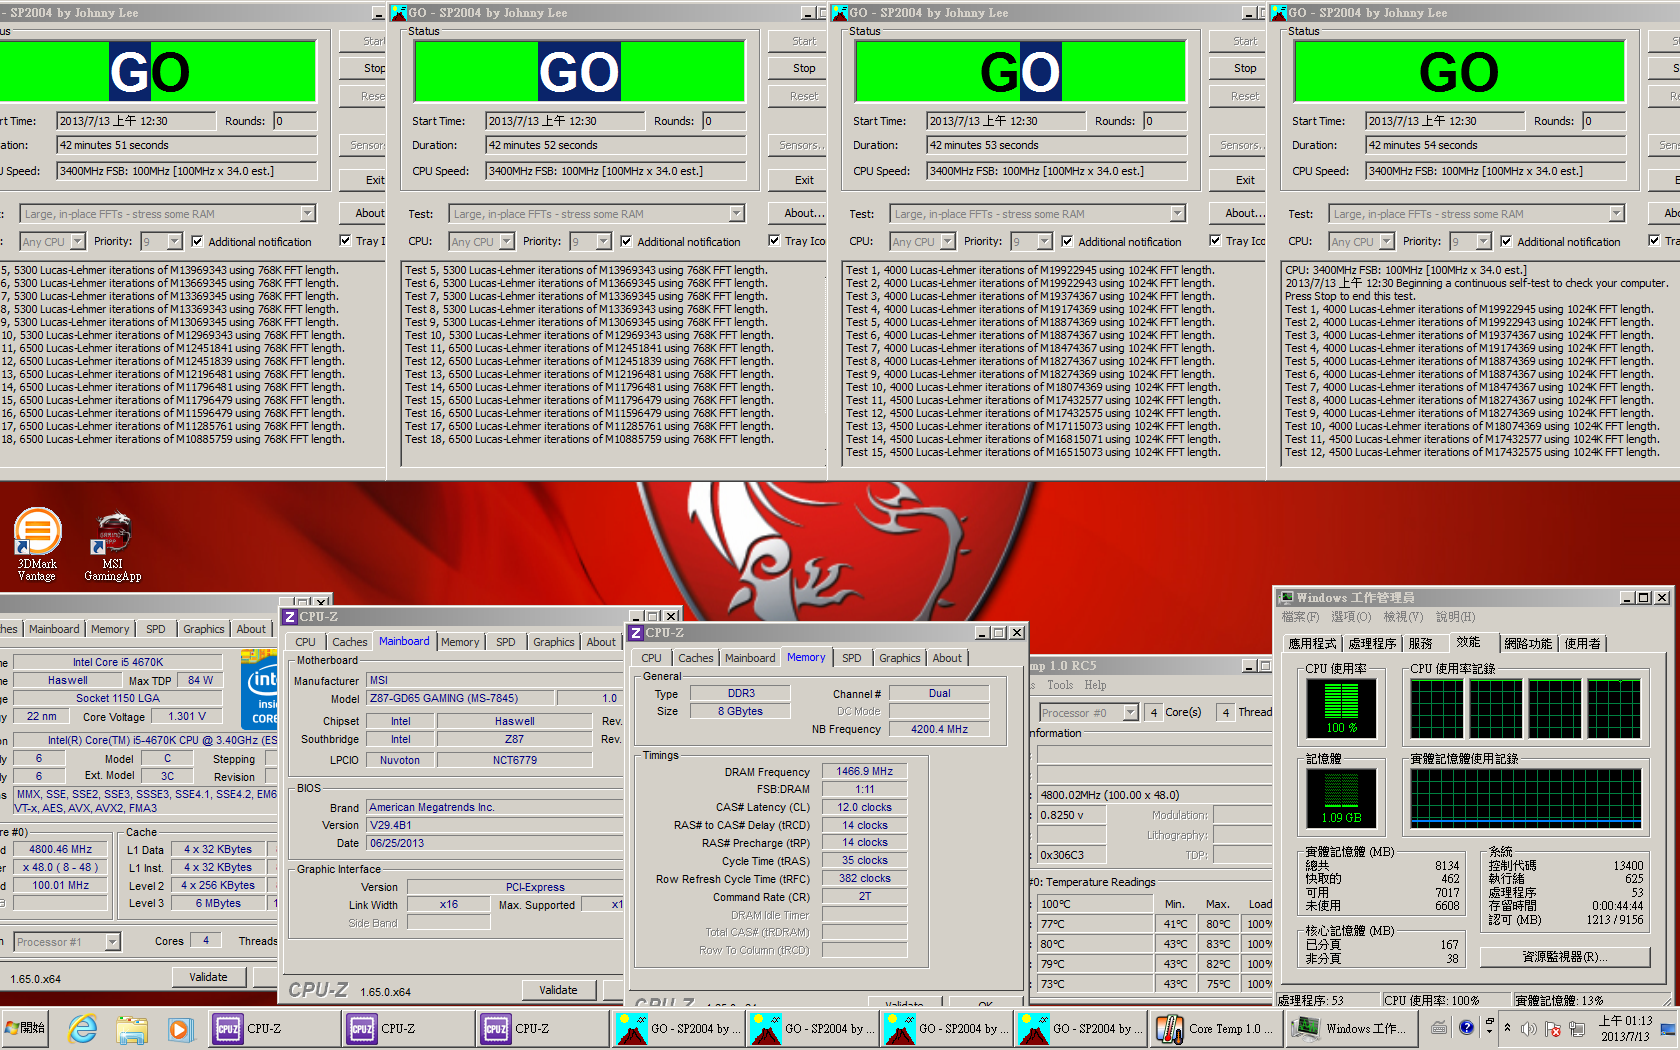Open Priority dropdown in SP2004 window at 54 seconds

(1483, 241)
